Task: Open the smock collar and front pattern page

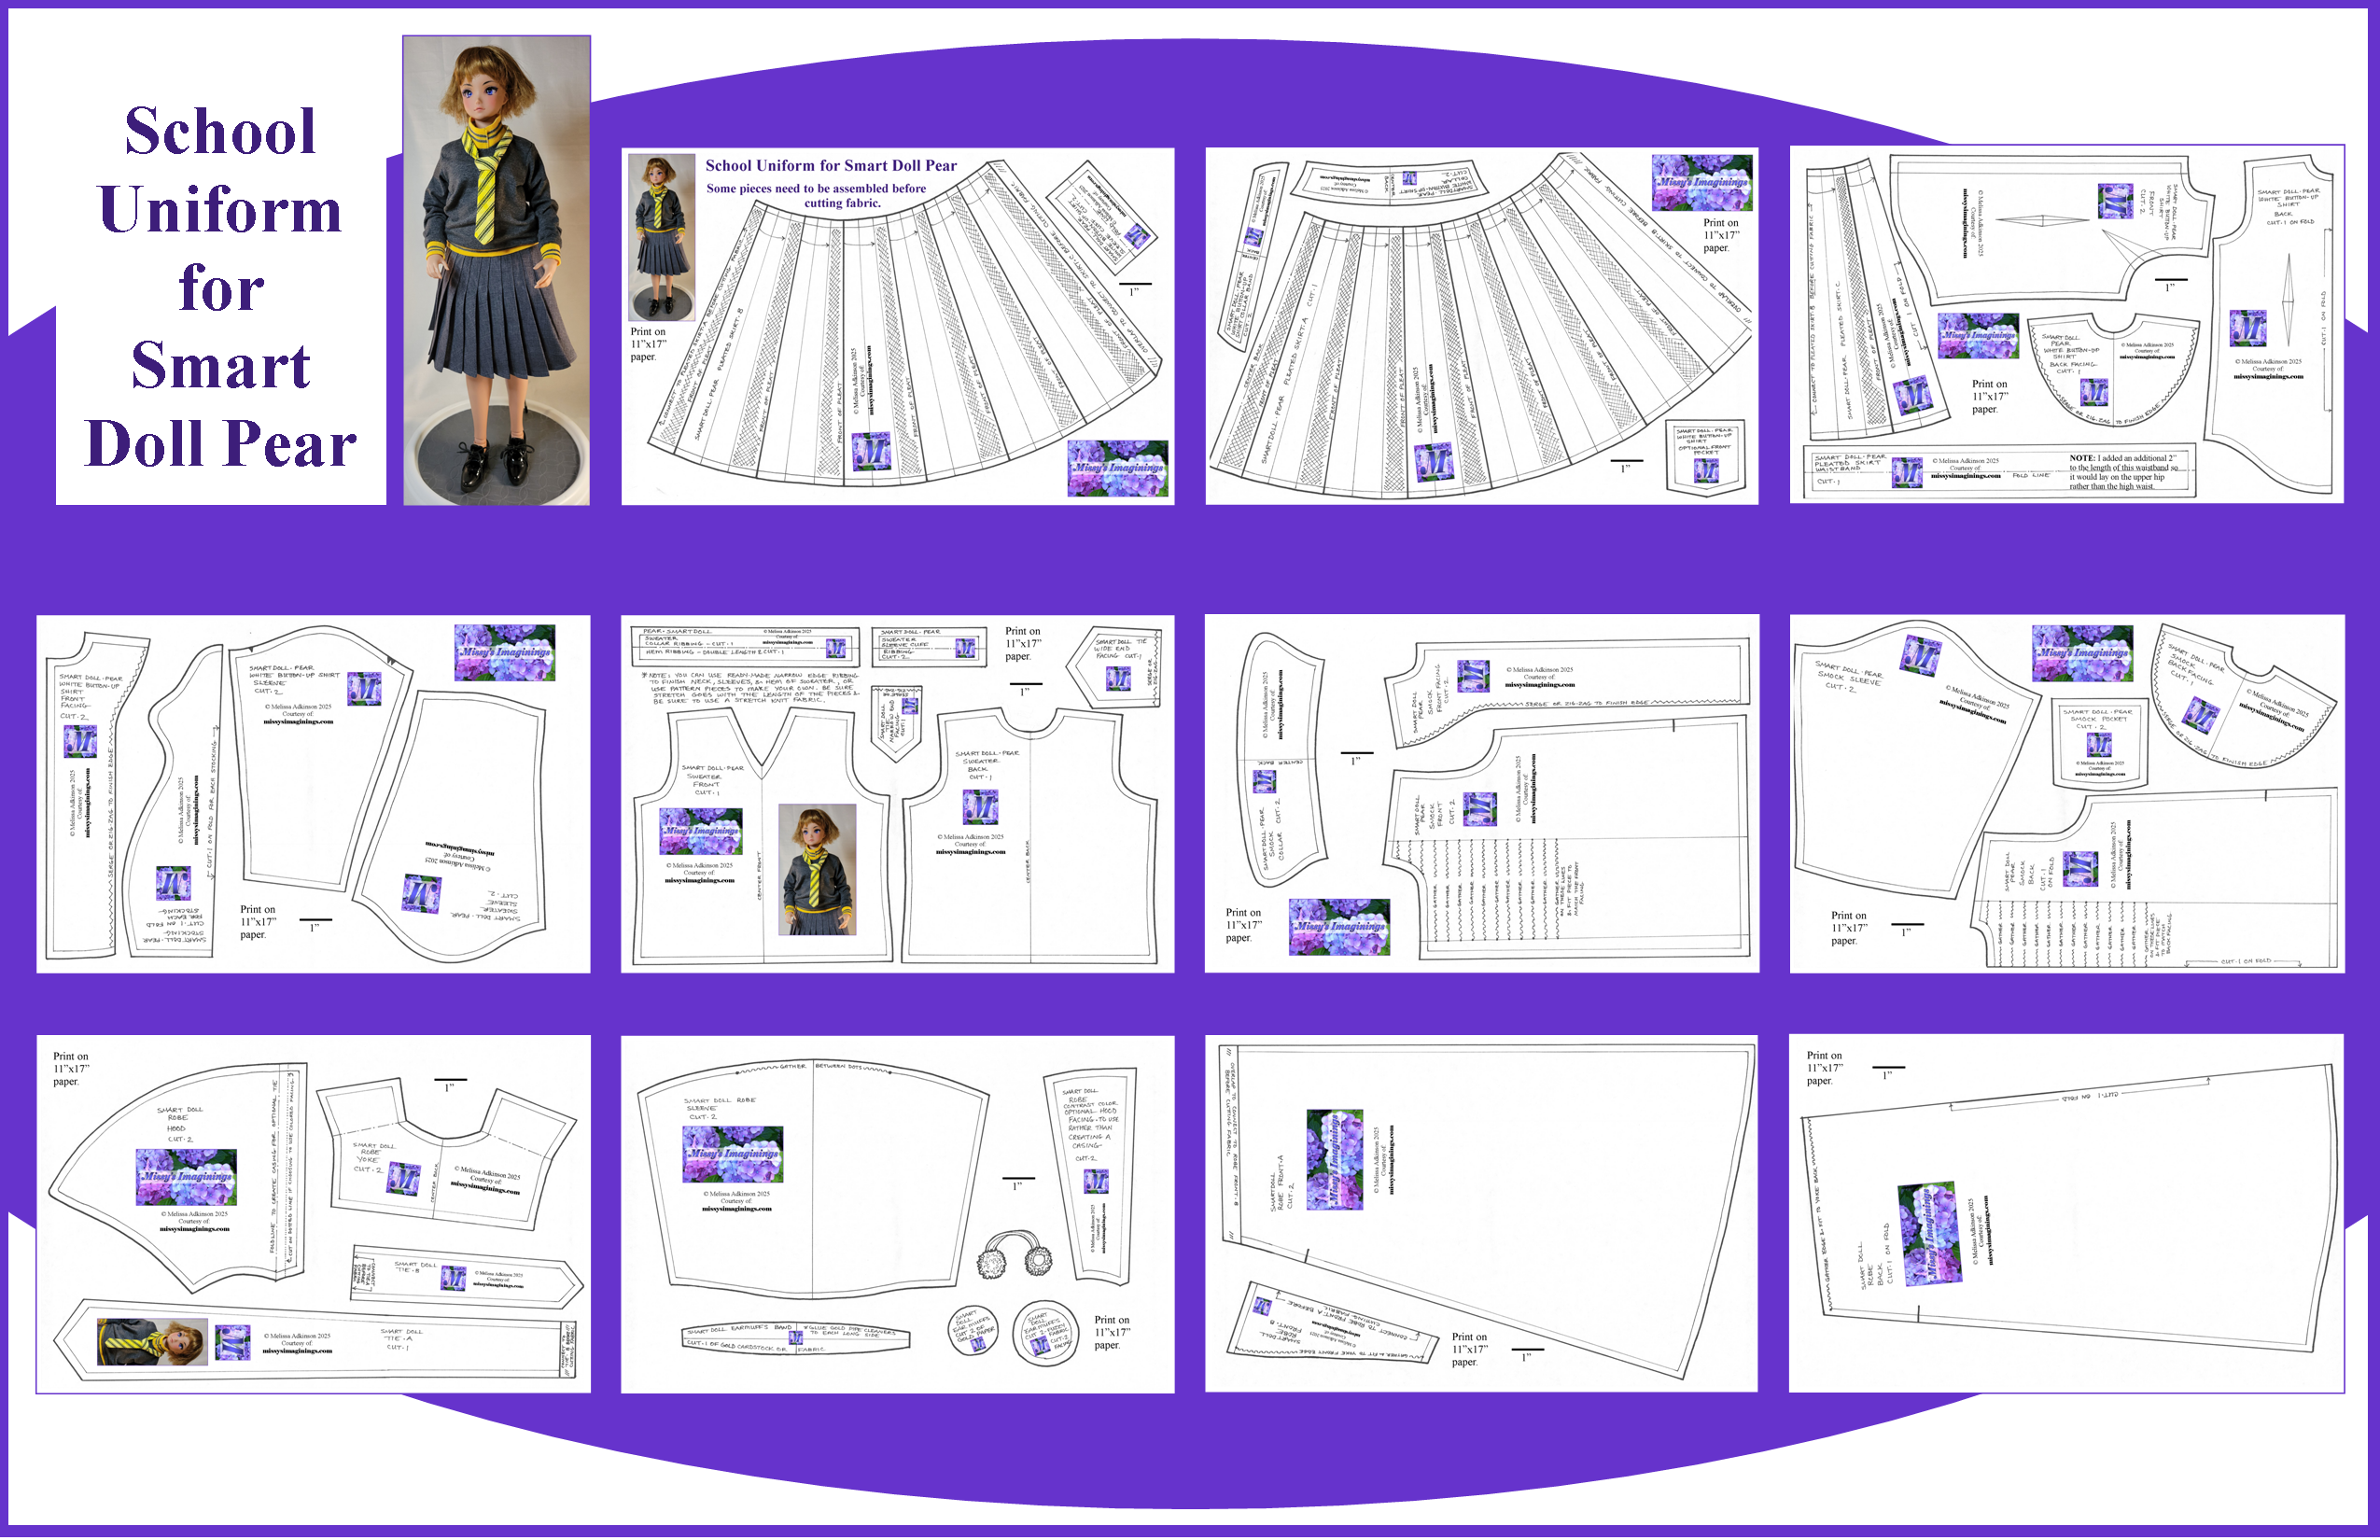Action: pos(1481,793)
